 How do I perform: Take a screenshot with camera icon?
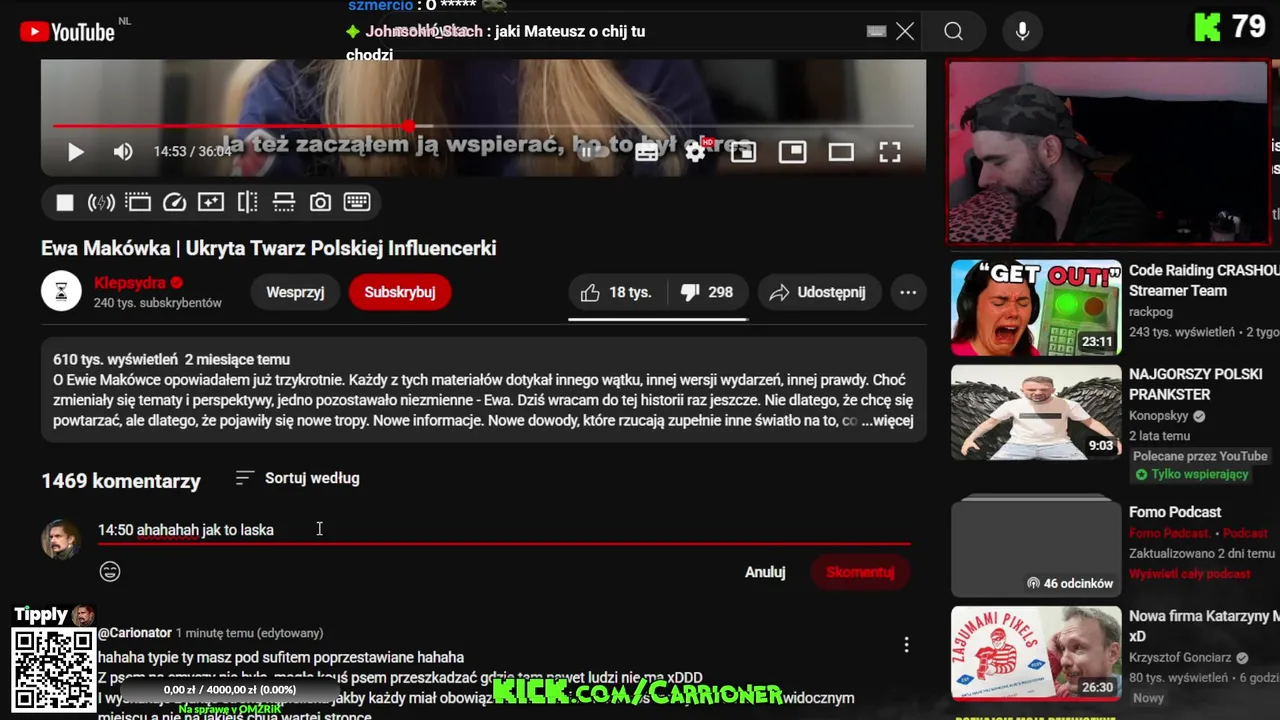[x=320, y=203]
